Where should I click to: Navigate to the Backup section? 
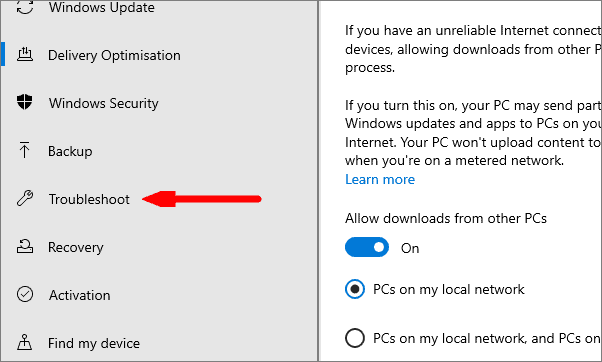coord(70,151)
